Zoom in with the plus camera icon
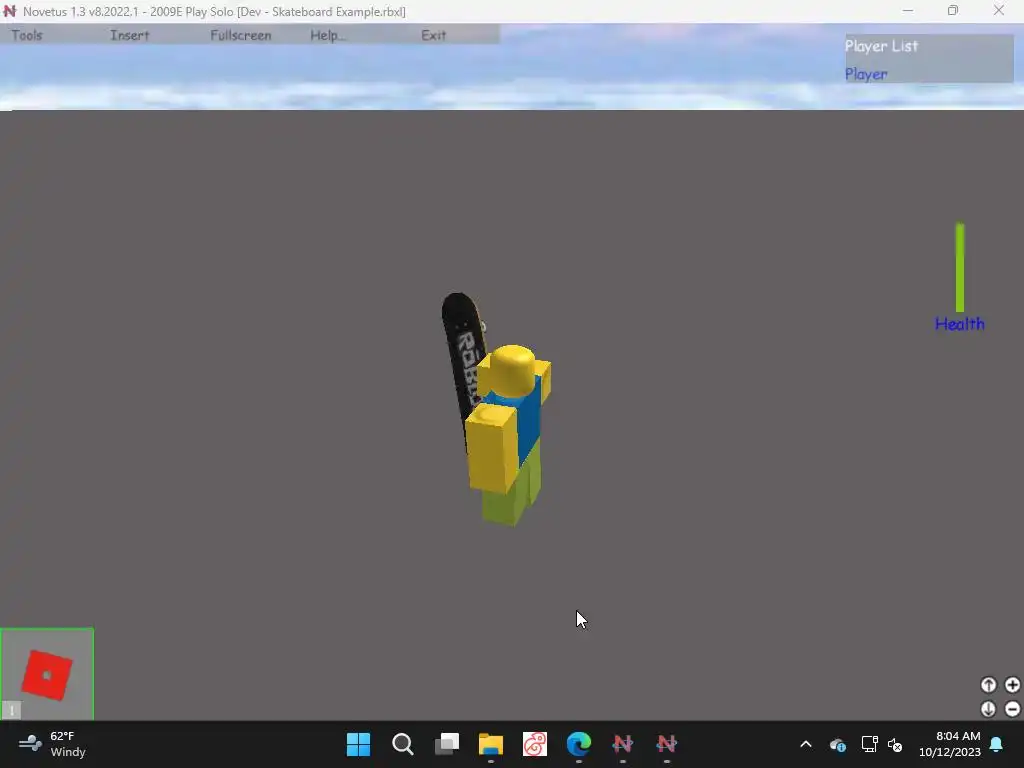 [1012, 684]
